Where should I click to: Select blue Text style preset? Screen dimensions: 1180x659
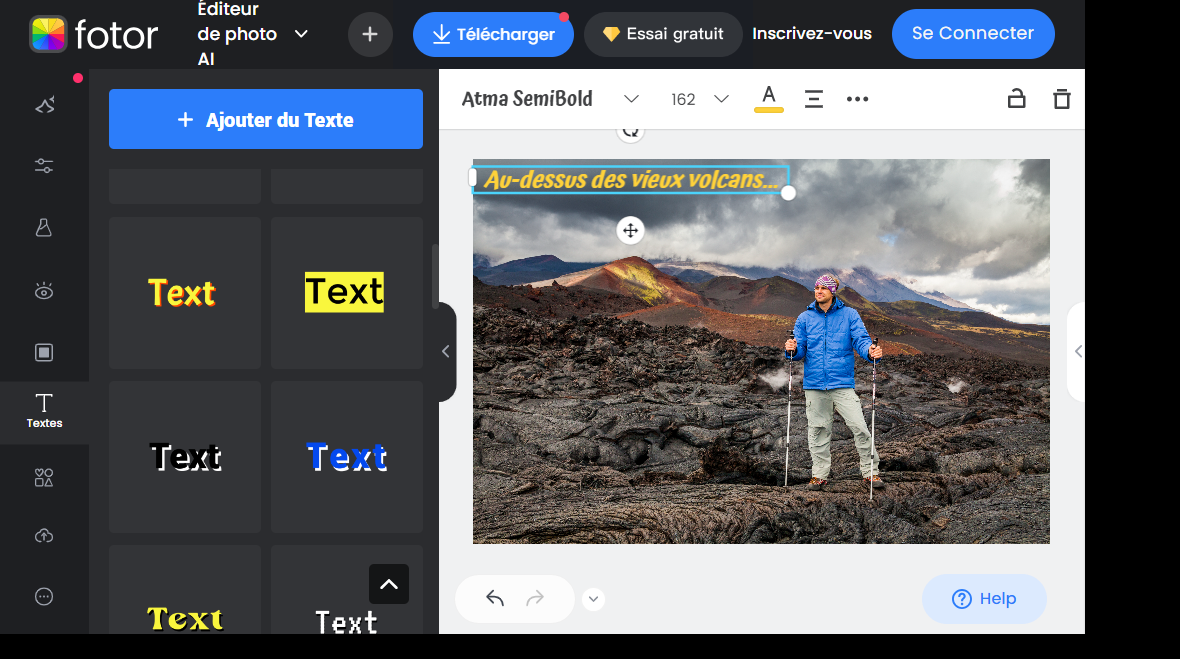(347, 457)
